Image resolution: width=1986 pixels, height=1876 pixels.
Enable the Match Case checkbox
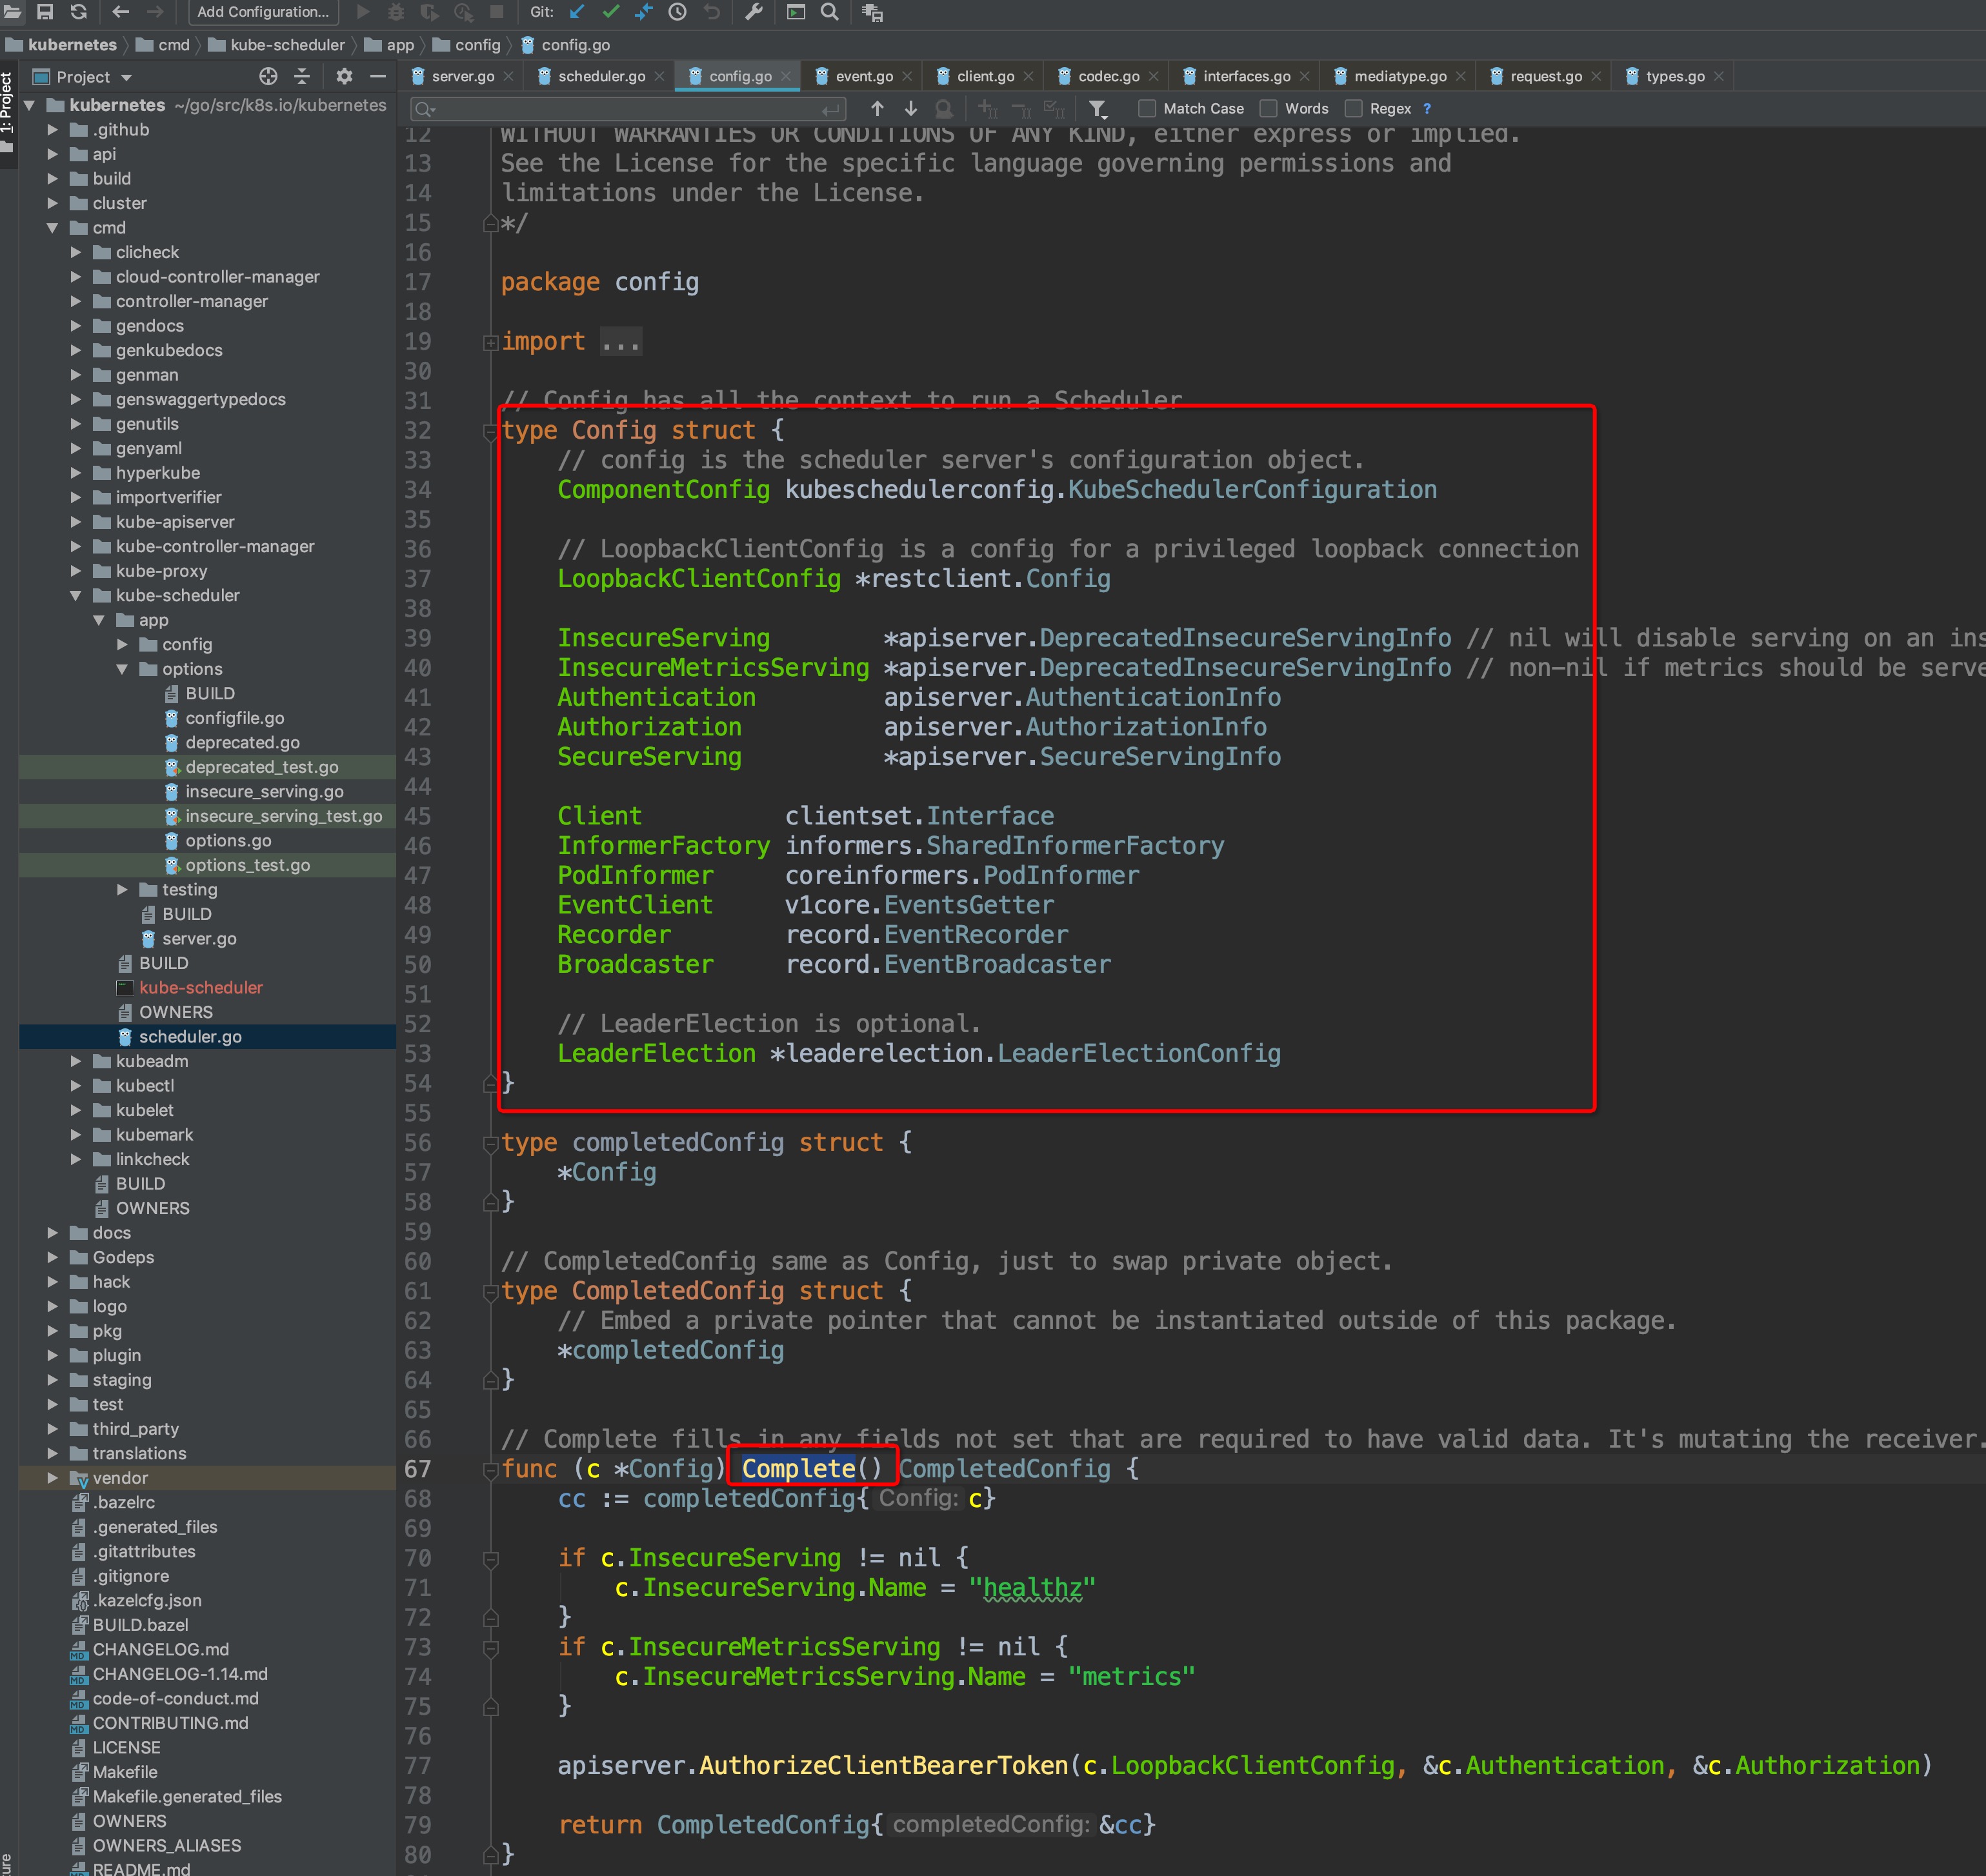1147,109
